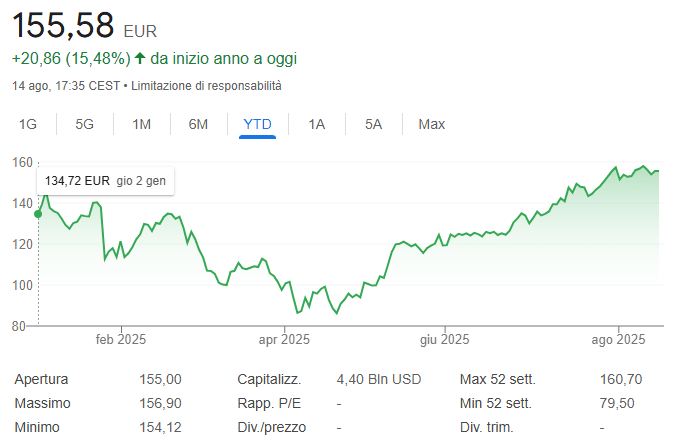The height and width of the screenshot is (447, 673).
Task: Click the ago 2025 axis label
Action: [619, 339]
